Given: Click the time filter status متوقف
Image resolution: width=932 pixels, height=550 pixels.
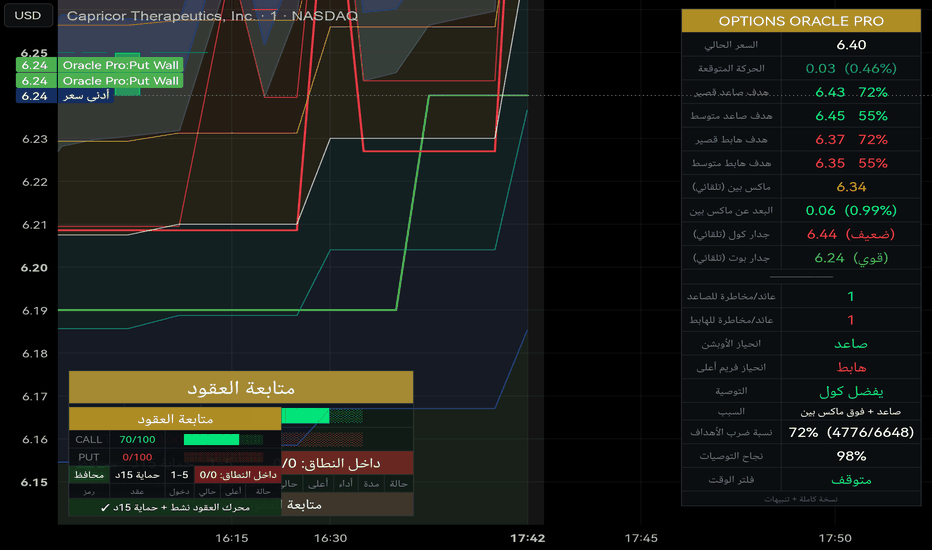Looking at the screenshot, I should coord(851,480).
